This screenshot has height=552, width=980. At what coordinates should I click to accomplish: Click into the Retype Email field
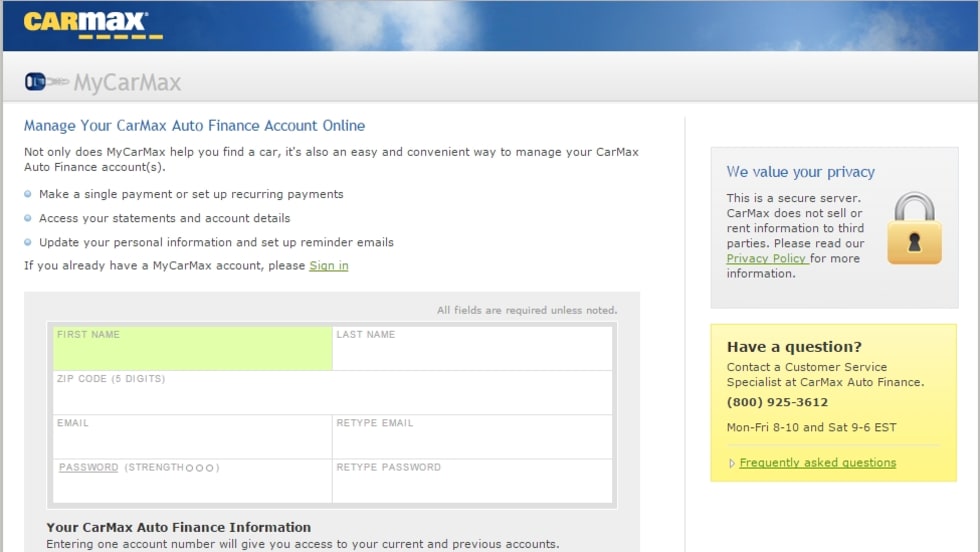point(472,441)
